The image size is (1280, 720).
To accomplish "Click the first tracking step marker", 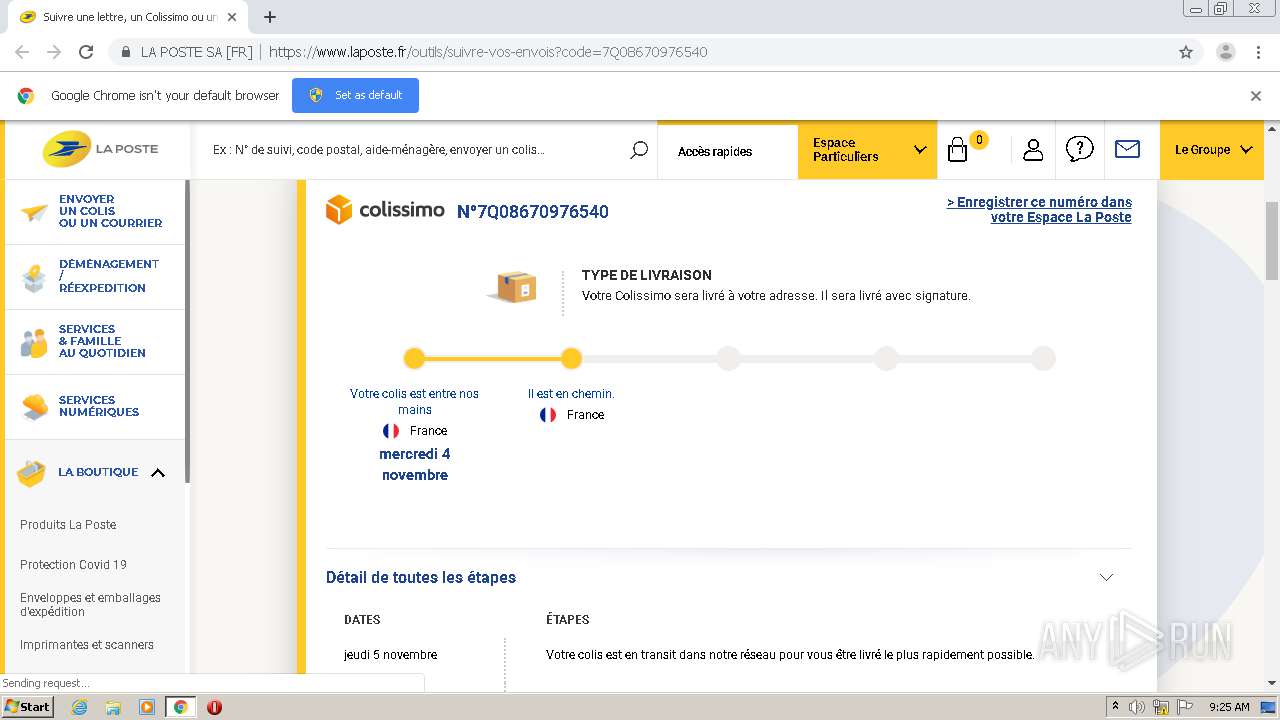I will 414,358.
